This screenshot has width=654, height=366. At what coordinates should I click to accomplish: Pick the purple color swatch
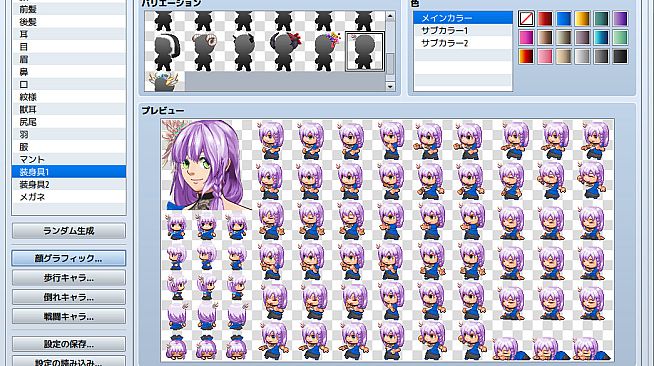coord(620,19)
